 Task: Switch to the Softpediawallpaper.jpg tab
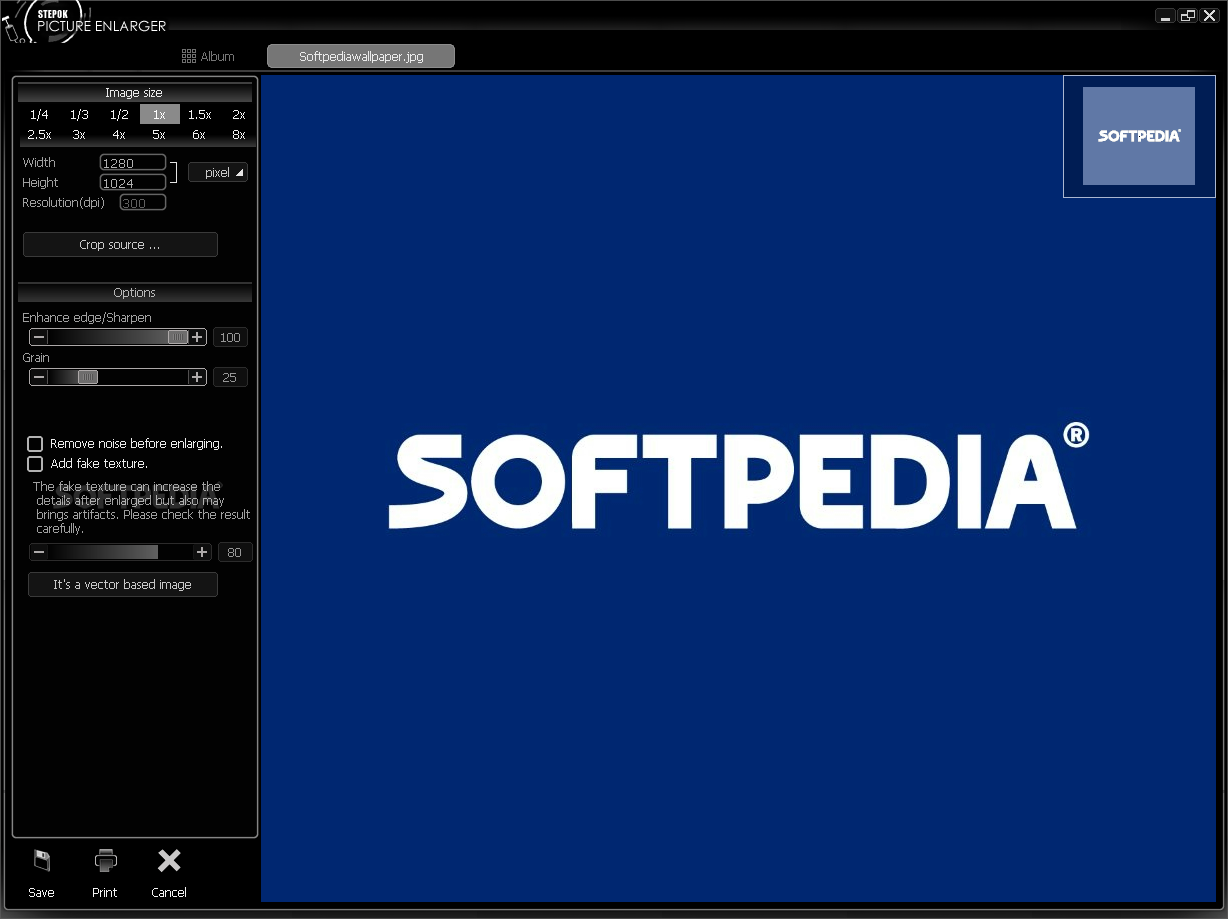(361, 57)
